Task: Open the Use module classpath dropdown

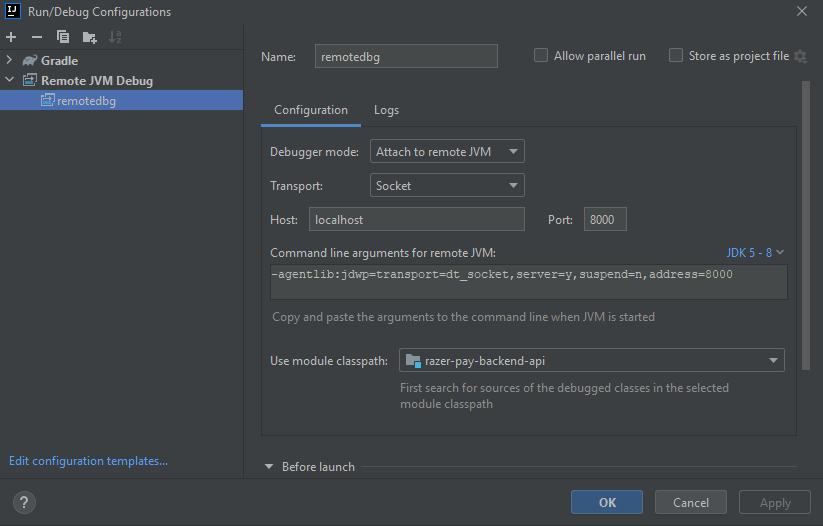Action: point(591,360)
